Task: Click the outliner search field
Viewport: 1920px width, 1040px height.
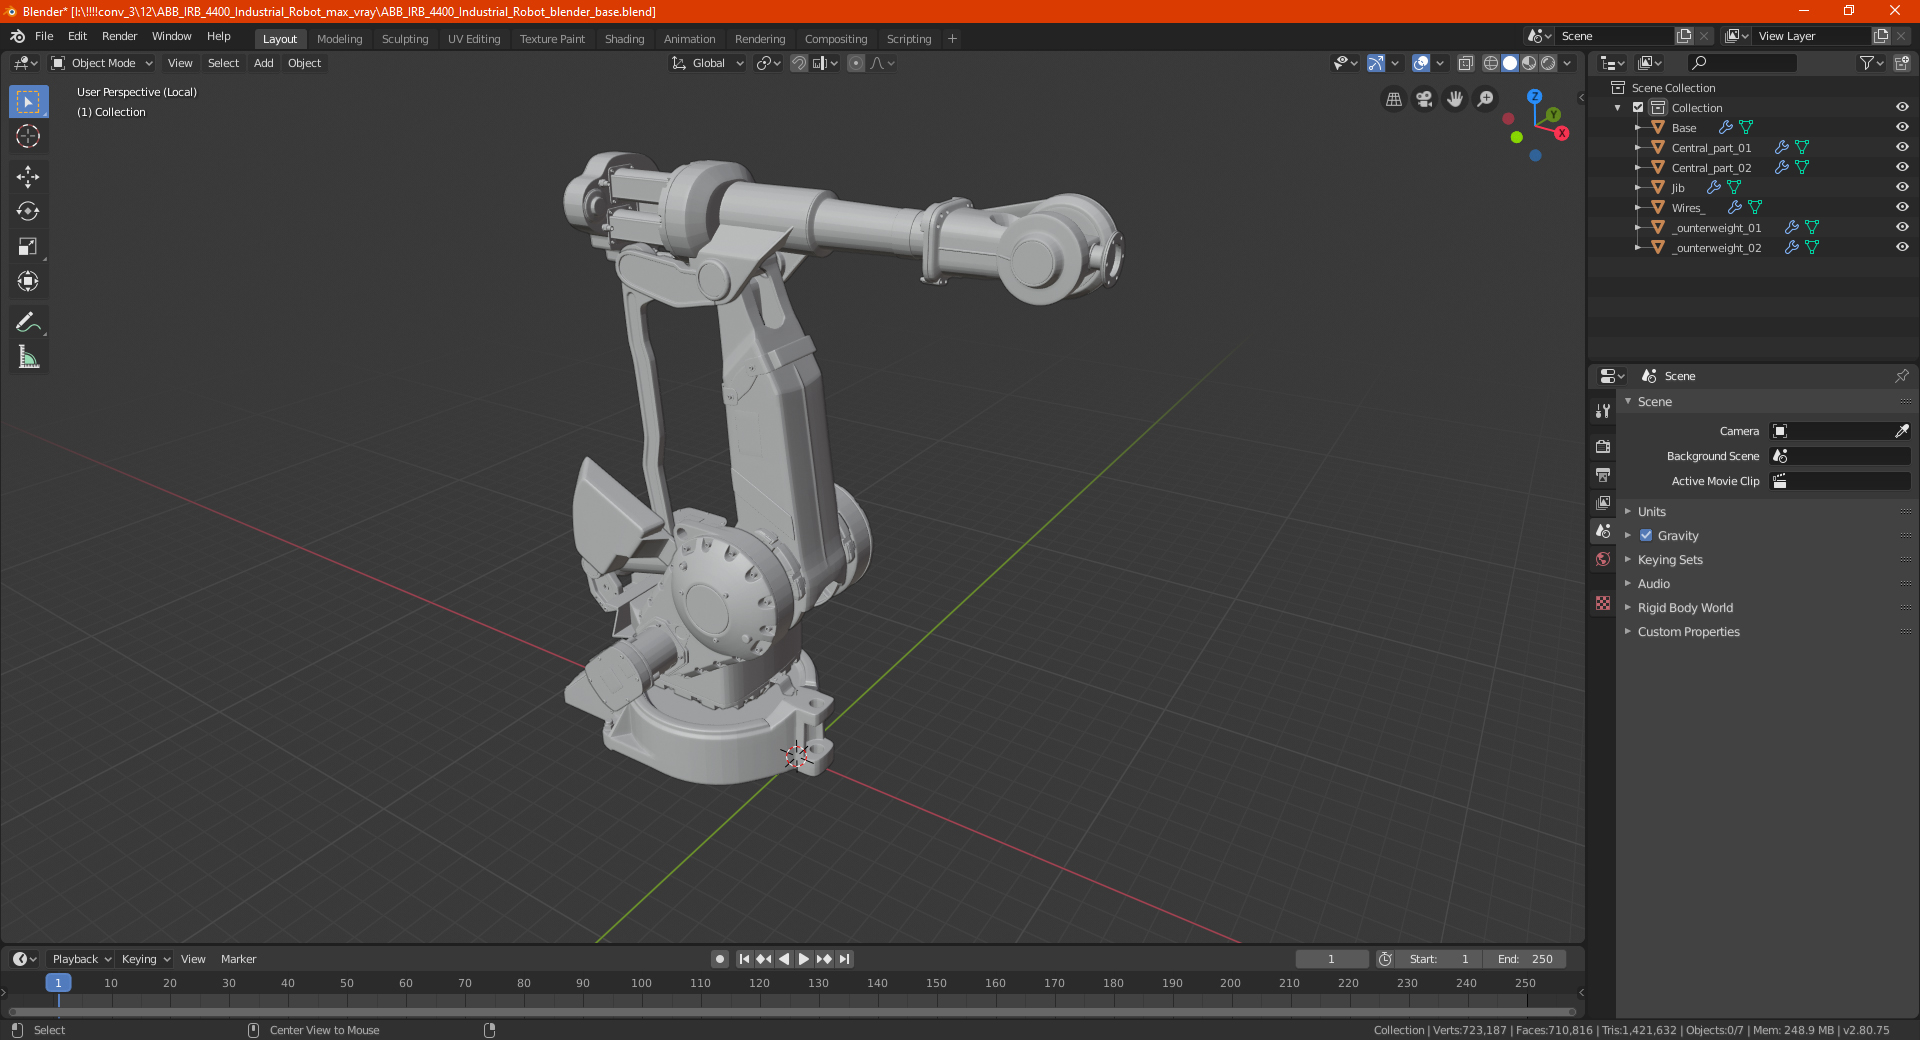Action: click(1742, 63)
